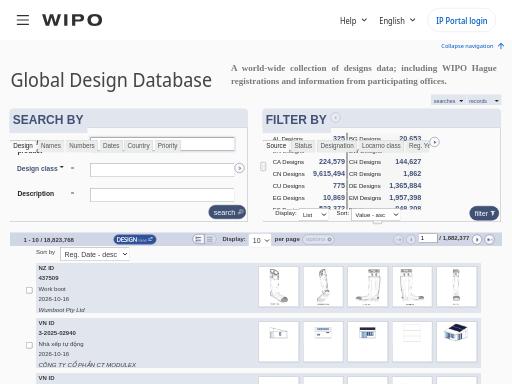Switch to detailed list view icon
This screenshot has width=512, height=384.
(x=198, y=239)
